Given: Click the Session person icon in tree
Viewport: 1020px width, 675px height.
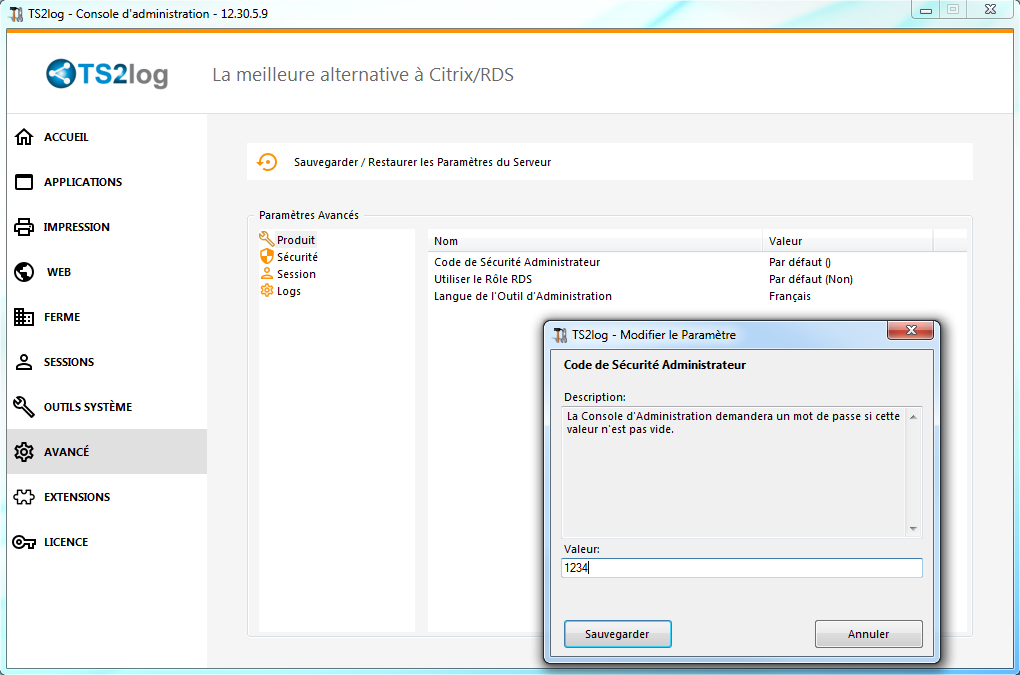Looking at the screenshot, I should (x=267, y=273).
